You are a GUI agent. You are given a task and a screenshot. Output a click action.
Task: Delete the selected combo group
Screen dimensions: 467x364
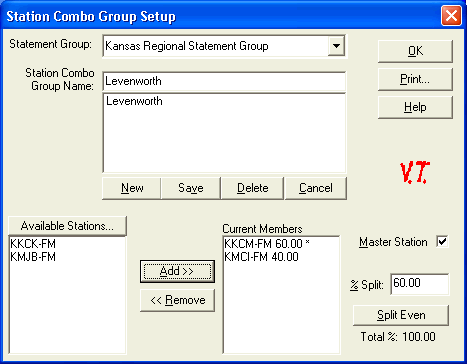click(x=253, y=188)
